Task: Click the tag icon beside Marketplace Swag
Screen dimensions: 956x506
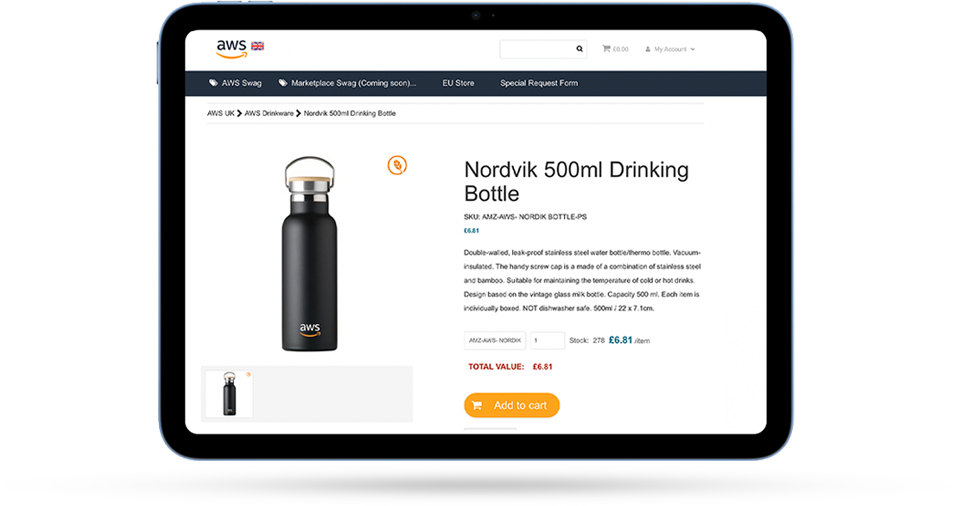Action: pyautogui.click(x=283, y=83)
